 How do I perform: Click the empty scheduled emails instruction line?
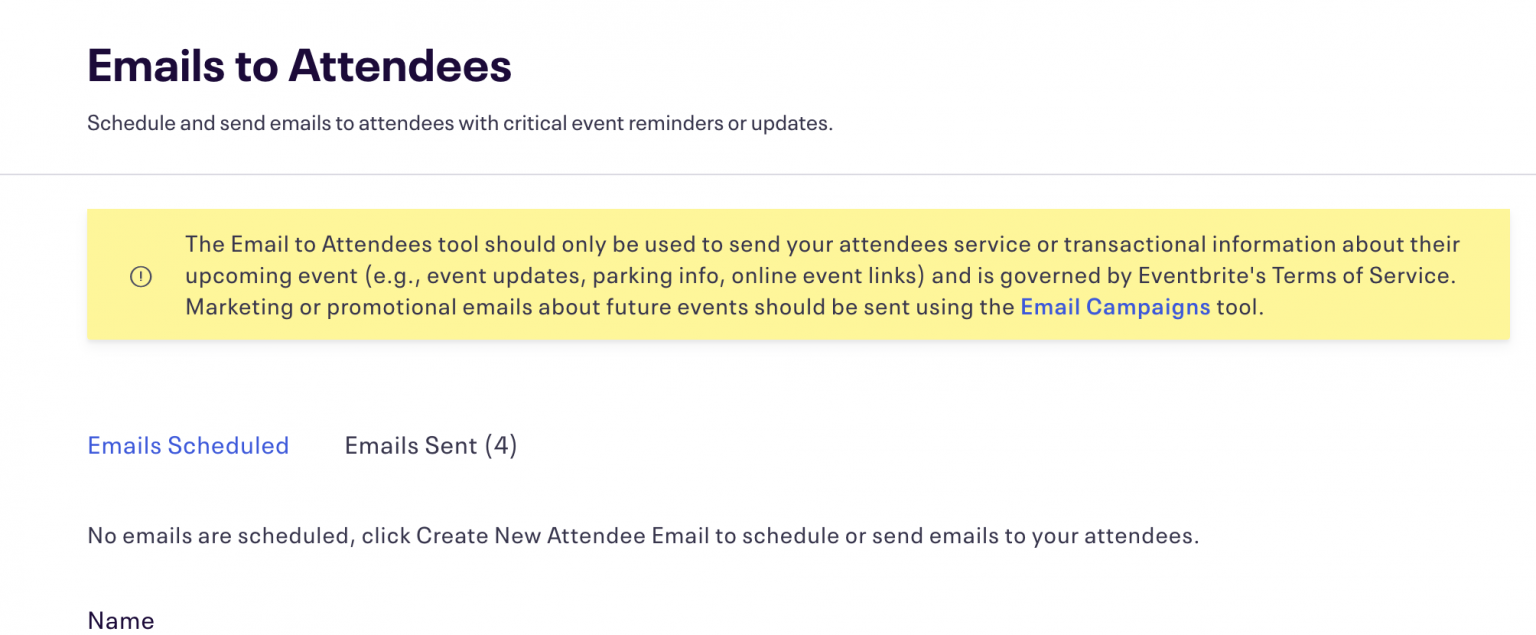click(642, 536)
